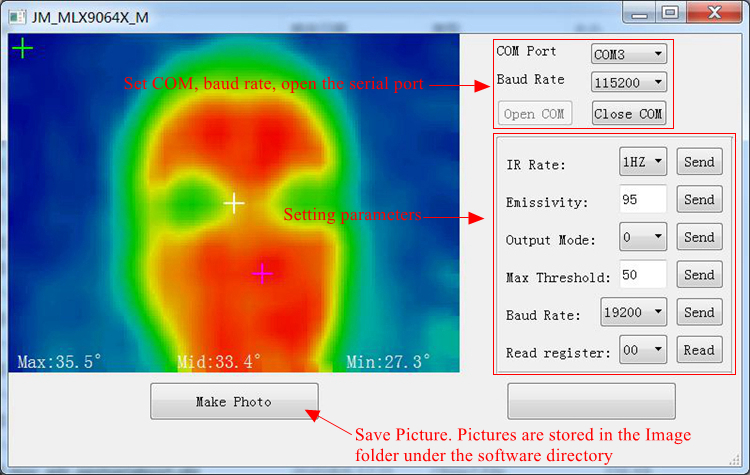Image resolution: width=750 pixels, height=475 pixels.
Task: Open the parameter Baud Rate dropdown showing 19200
Action: tap(633, 312)
